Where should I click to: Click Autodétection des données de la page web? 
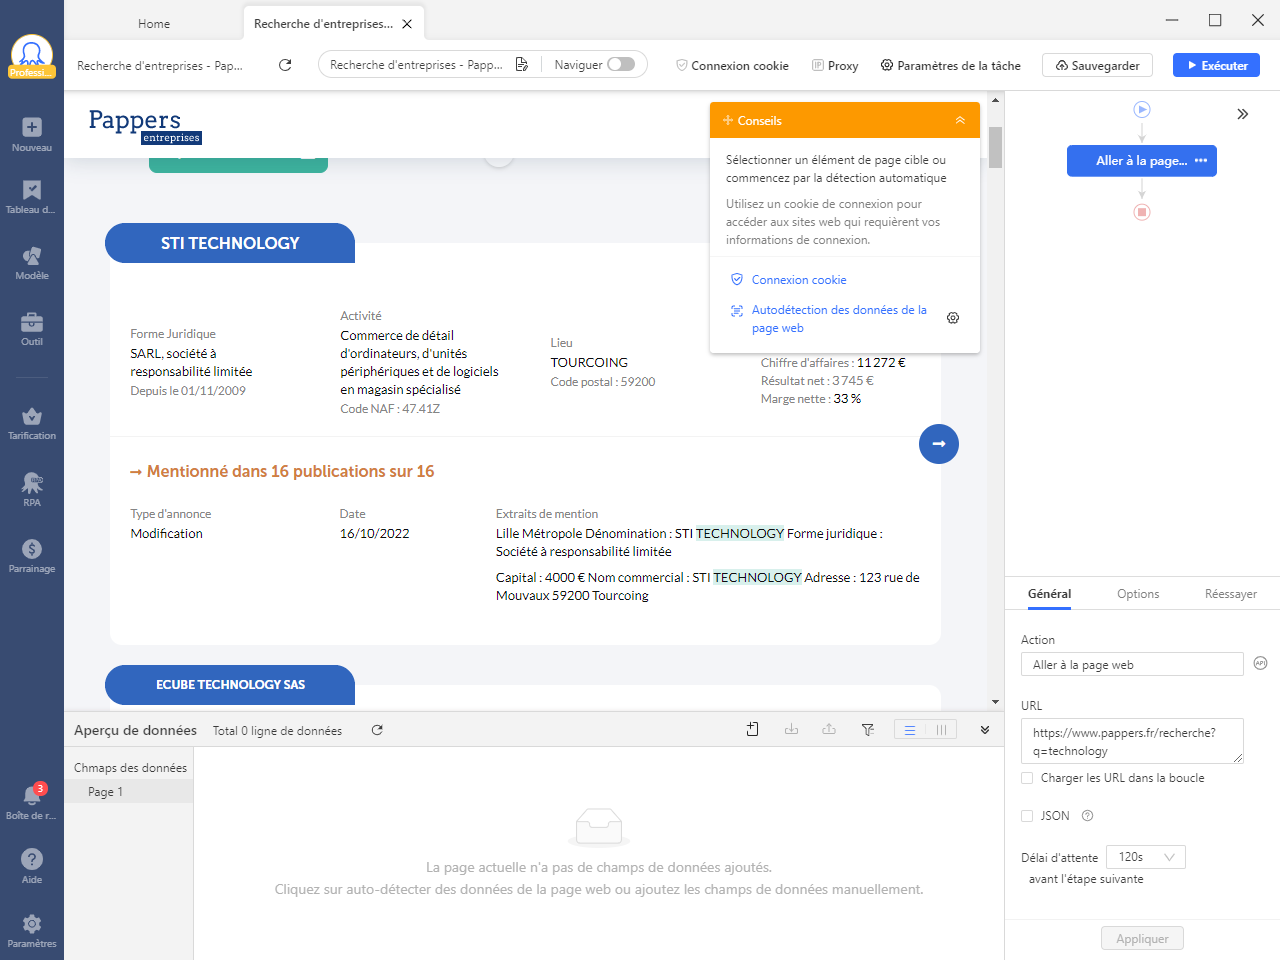(839, 319)
